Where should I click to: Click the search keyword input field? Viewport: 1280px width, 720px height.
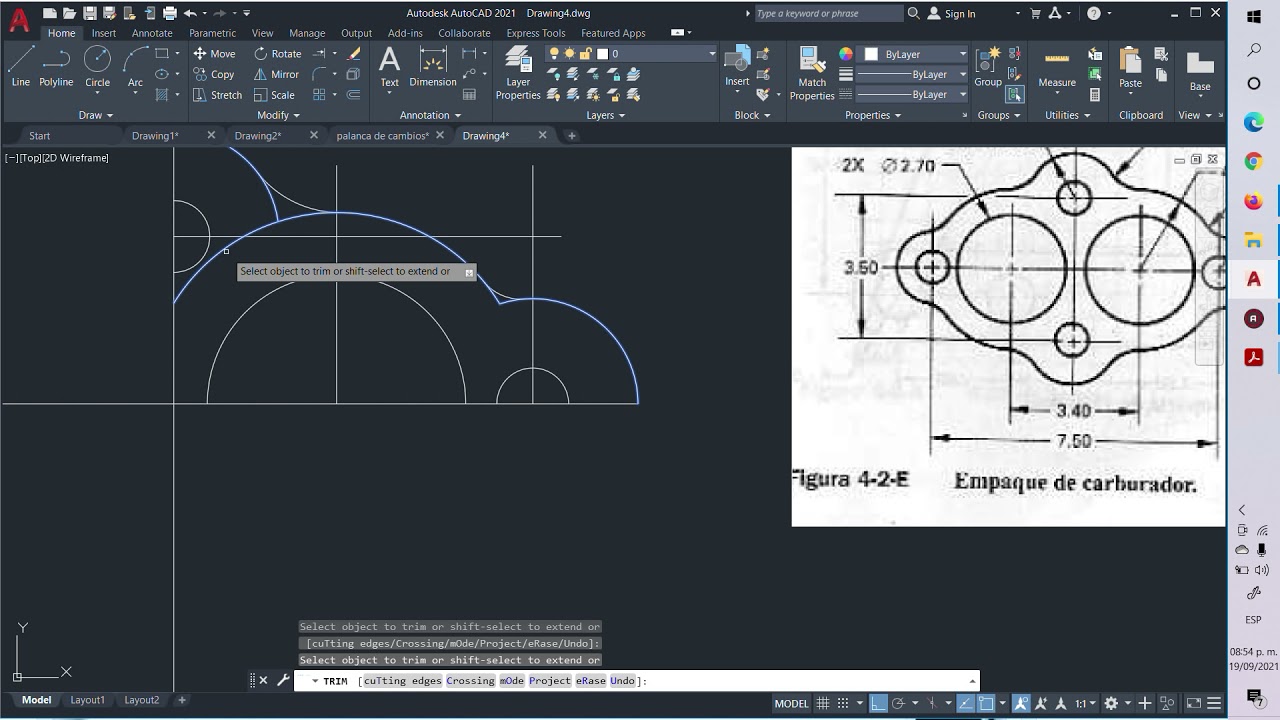[828, 13]
